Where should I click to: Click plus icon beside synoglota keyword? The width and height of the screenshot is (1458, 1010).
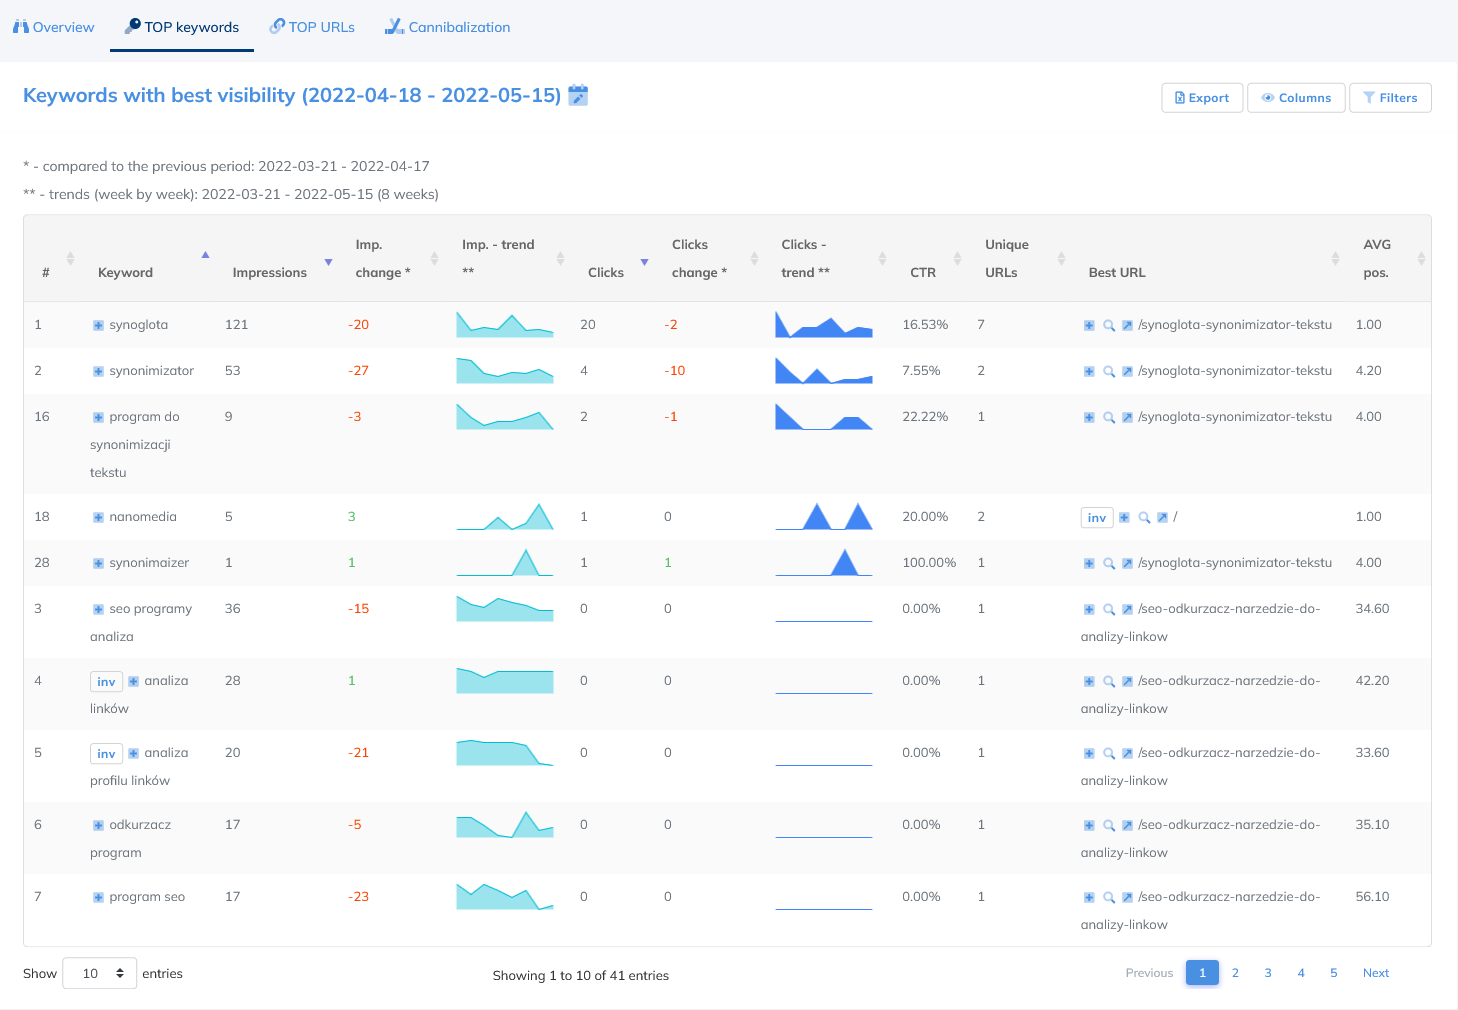click(98, 325)
